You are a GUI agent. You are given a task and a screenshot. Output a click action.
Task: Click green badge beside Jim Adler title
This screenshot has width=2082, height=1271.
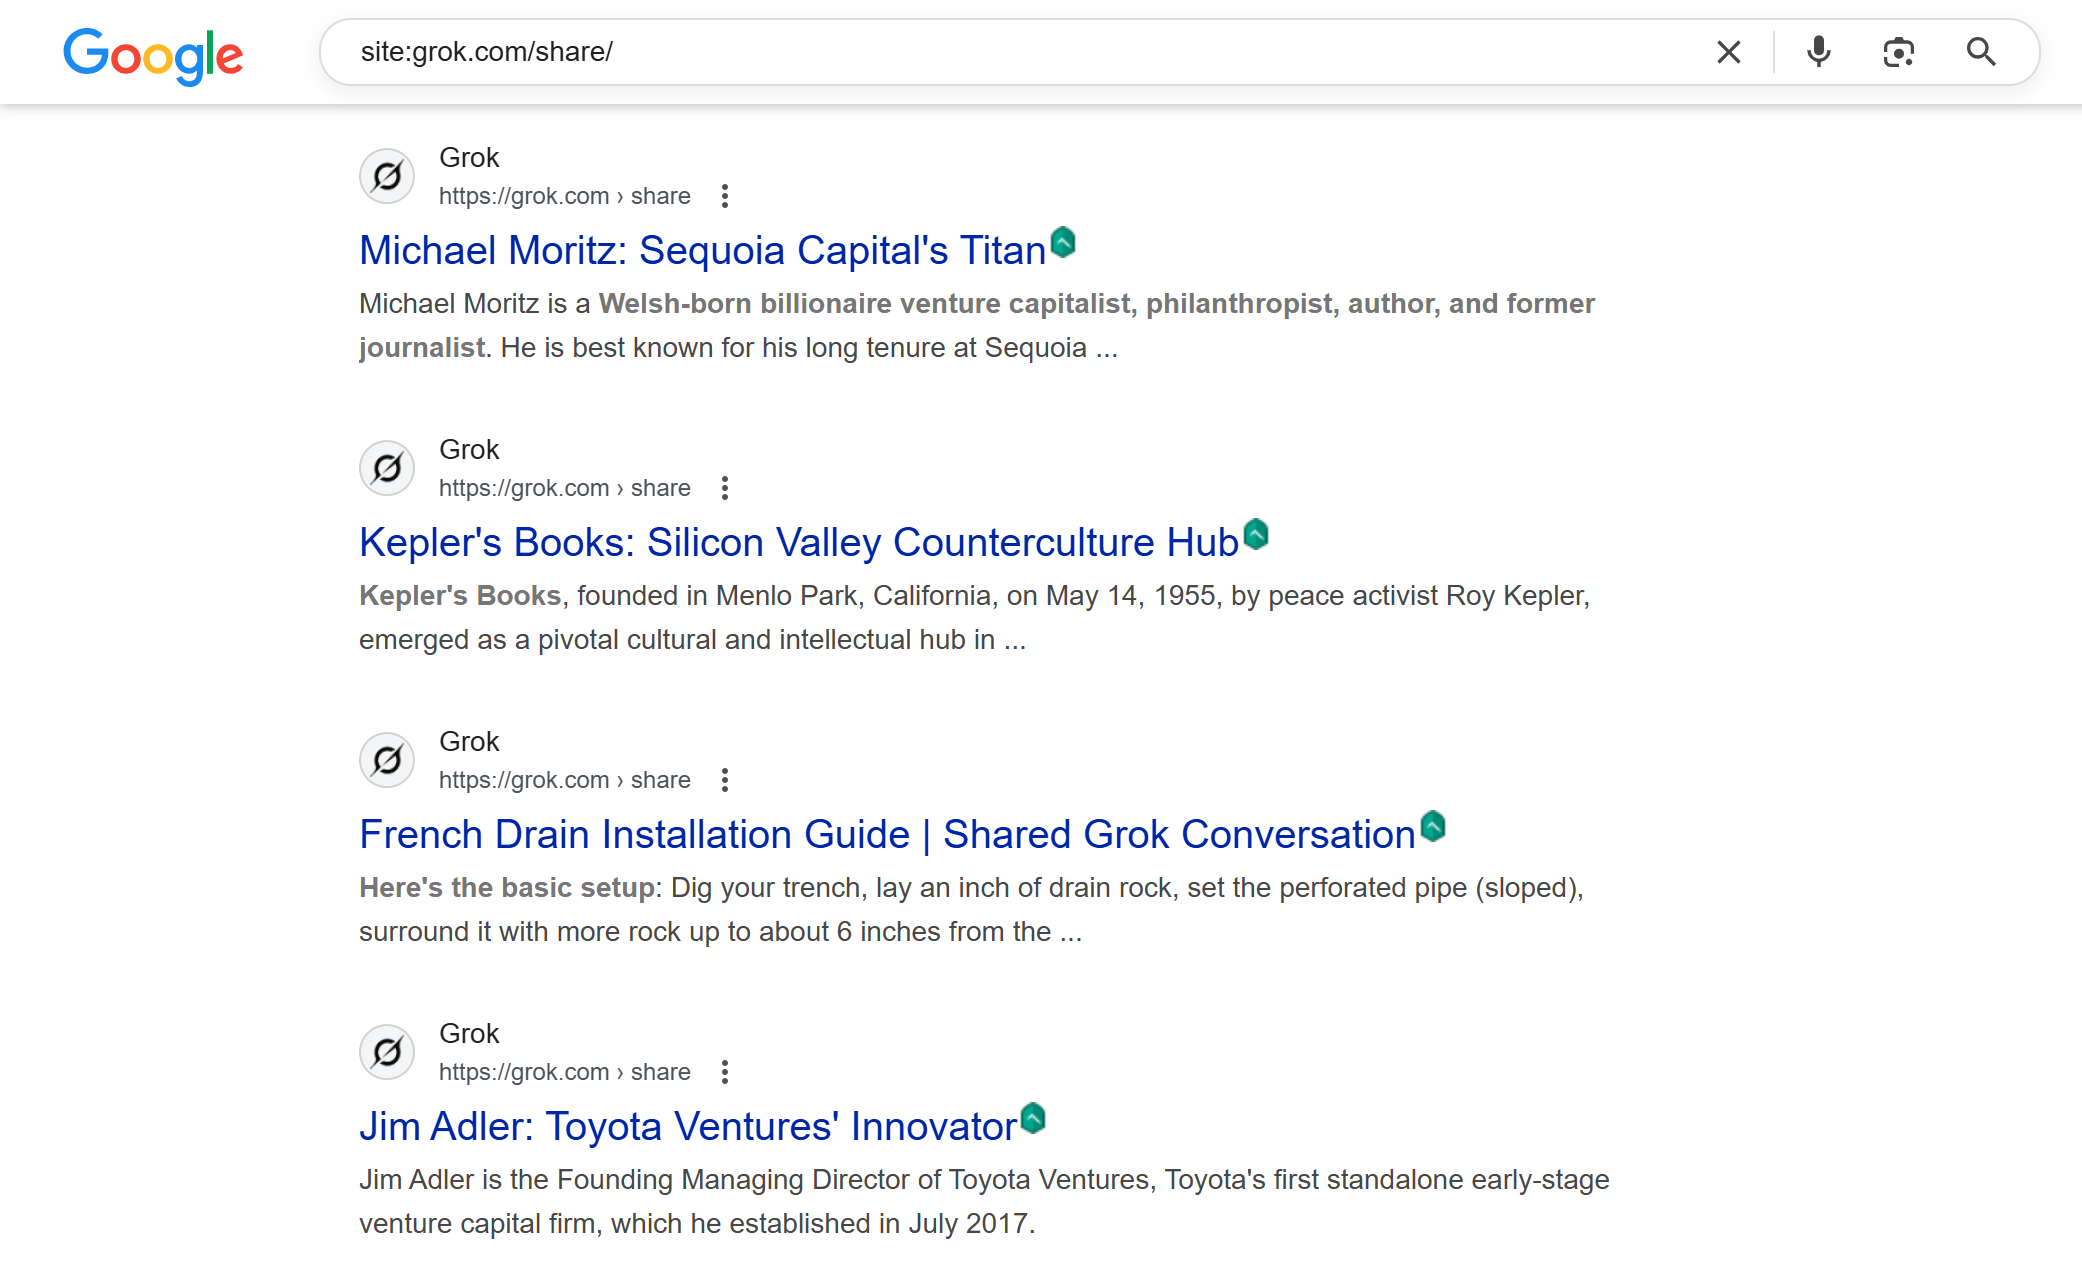[x=1033, y=1118]
